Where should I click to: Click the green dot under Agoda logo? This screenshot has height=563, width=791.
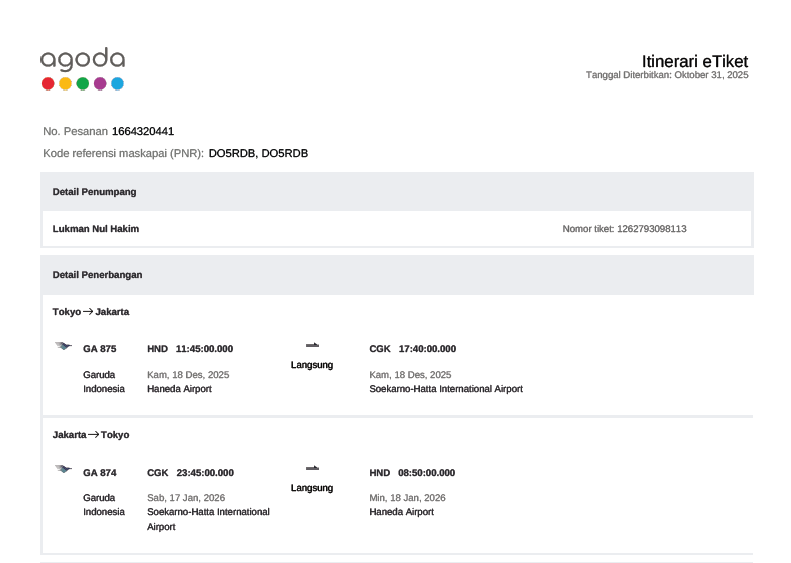[83, 84]
